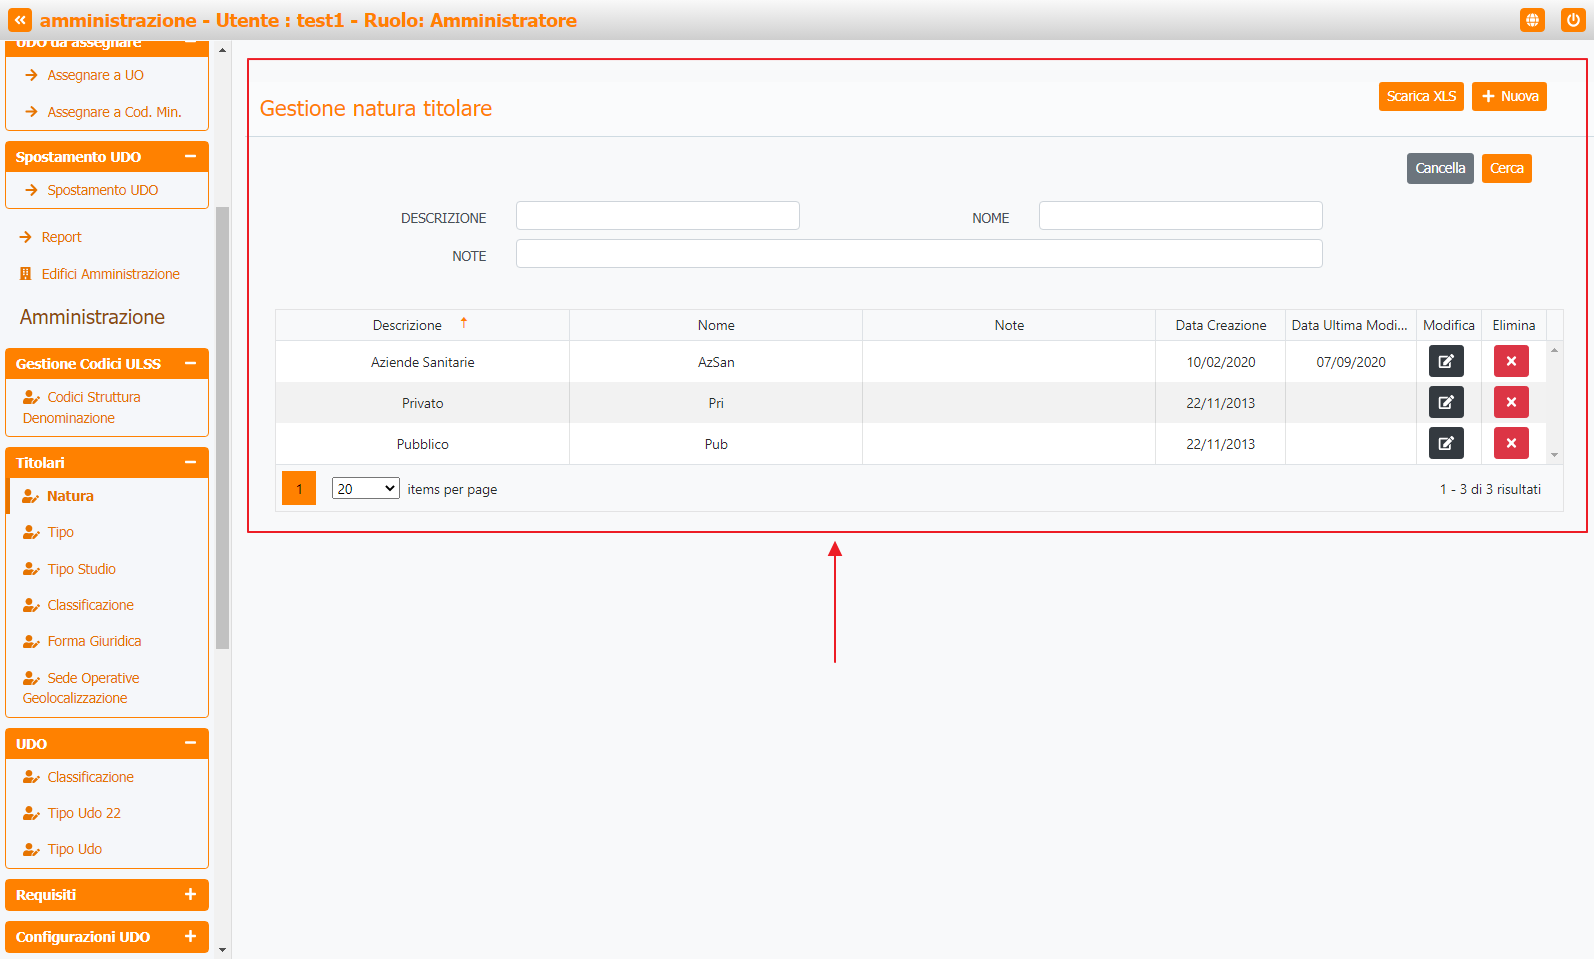Collapse the Titolari section
1594x959 pixels.
190,462
